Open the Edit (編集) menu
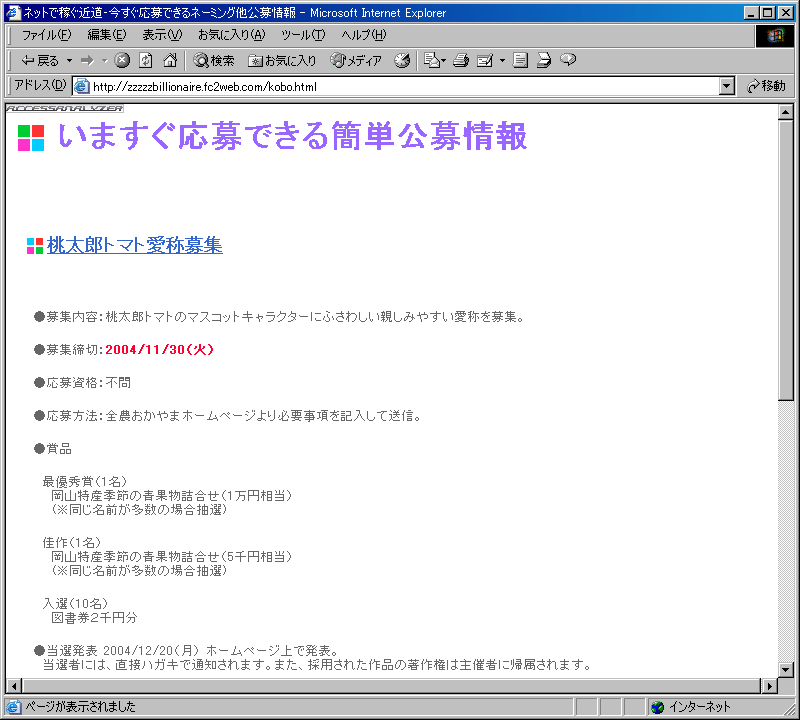Screen dimensions: 800x720 (107, 35)
